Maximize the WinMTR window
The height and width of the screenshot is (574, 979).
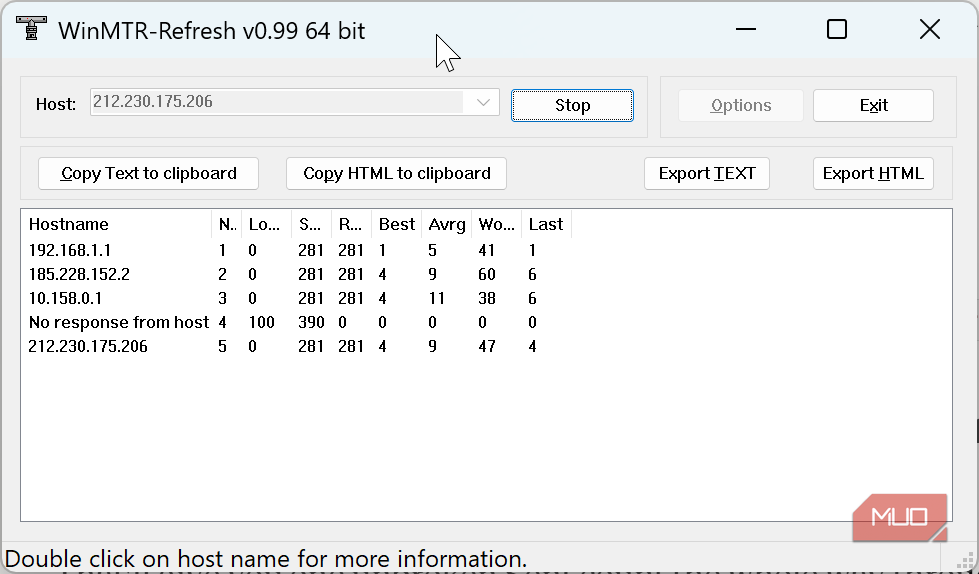point(837,29)
